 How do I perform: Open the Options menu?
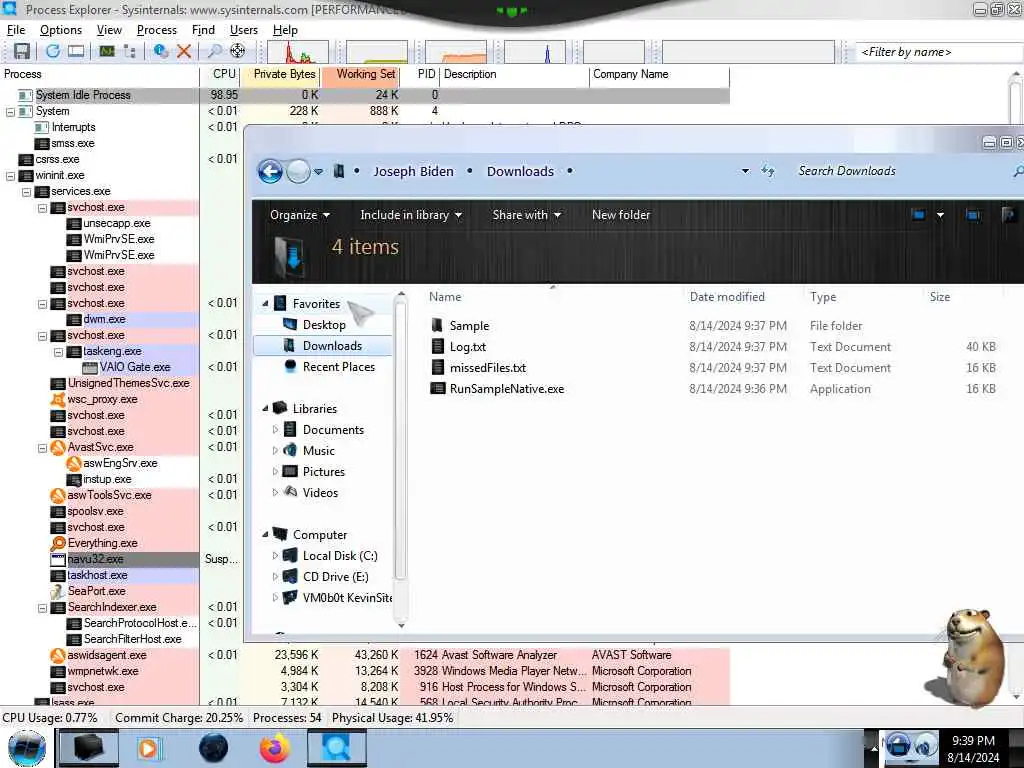click(61, 30)
